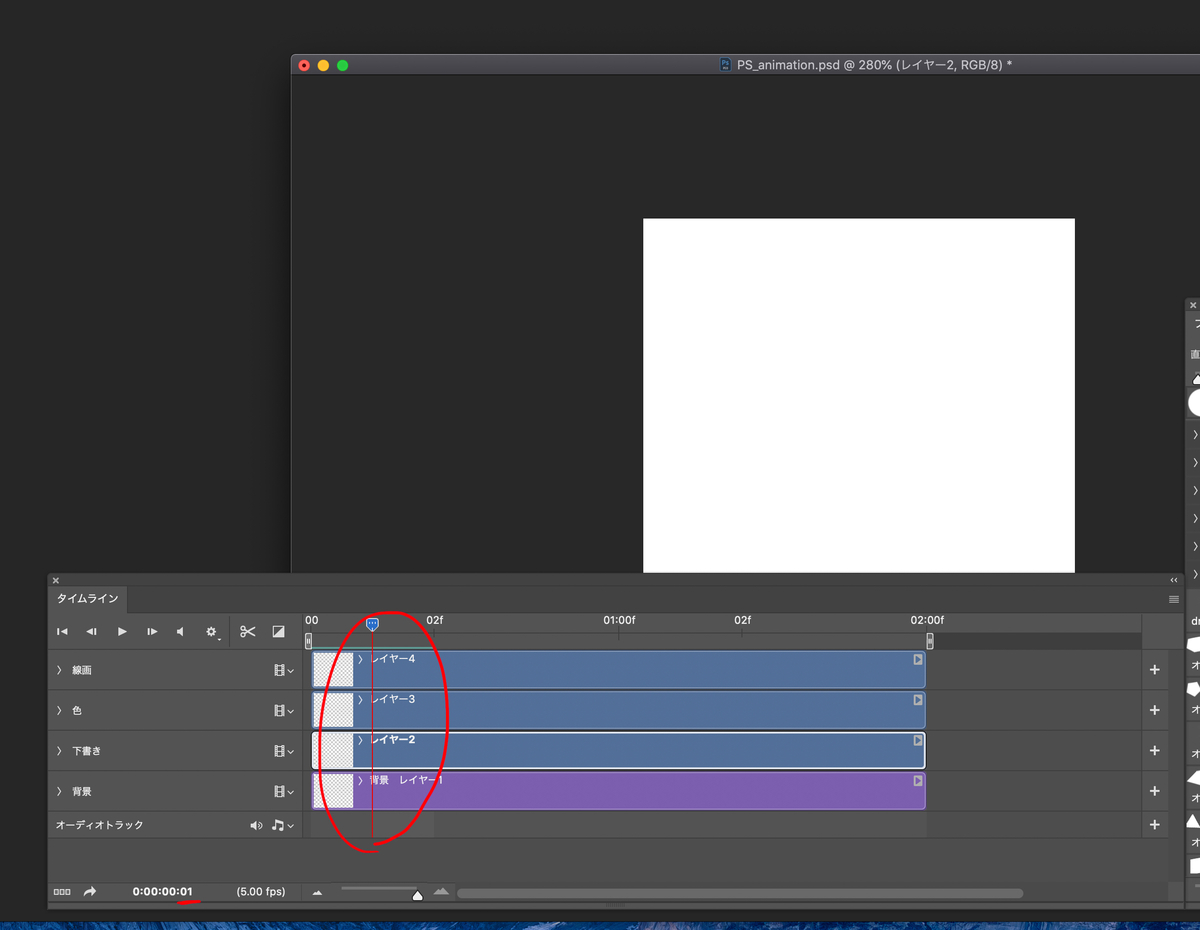Open motion options arrow on レイヤー2 clip
Viewport: 1200px width, 930px height.
(x=917, y=740)
